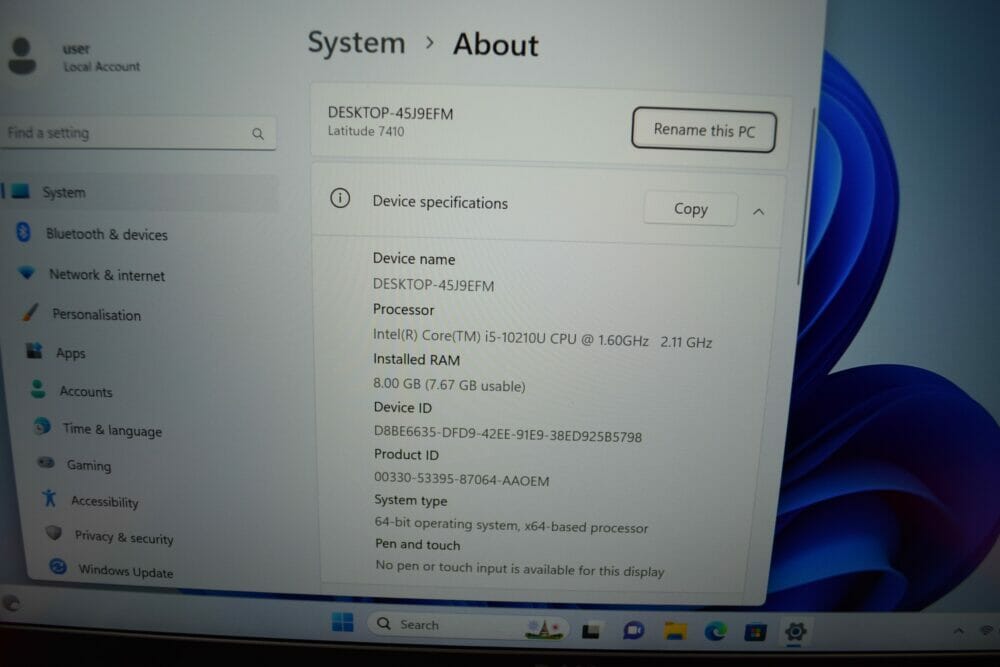Click the info icon beside Device specifications
The height and width of the screenshot is (667, 1000).
point(340,198)
